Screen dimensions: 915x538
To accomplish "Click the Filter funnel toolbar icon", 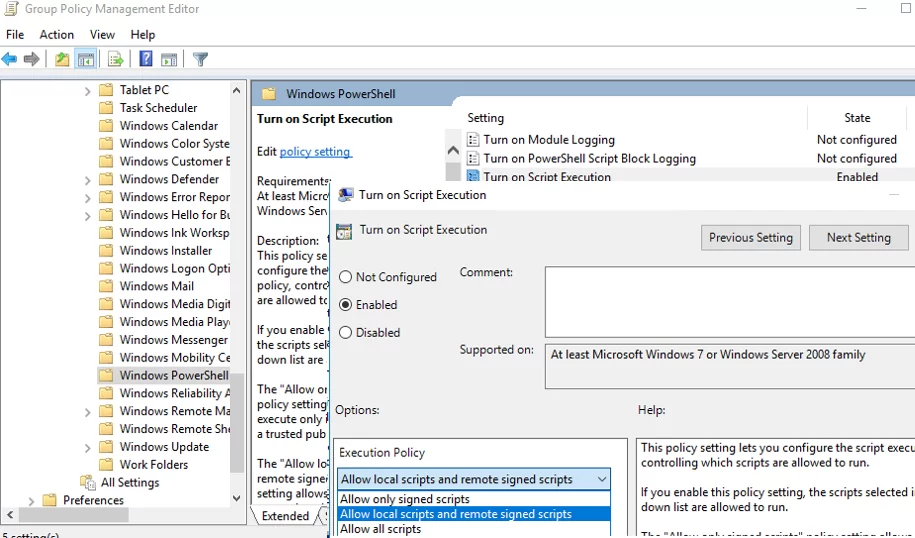I will click(x=200, y=59).
